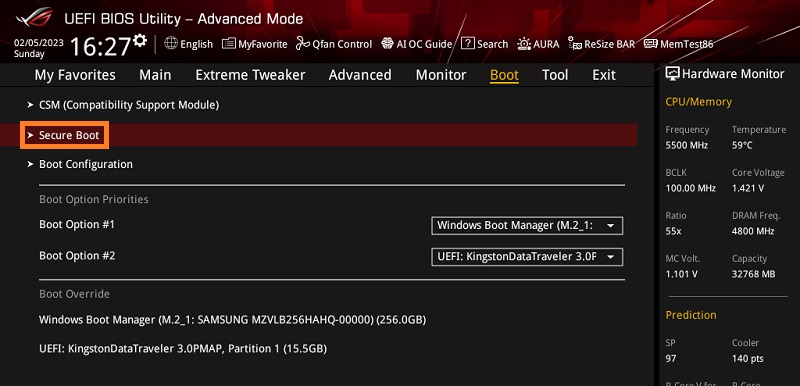Open the Monitor tab

coord(441,75)
